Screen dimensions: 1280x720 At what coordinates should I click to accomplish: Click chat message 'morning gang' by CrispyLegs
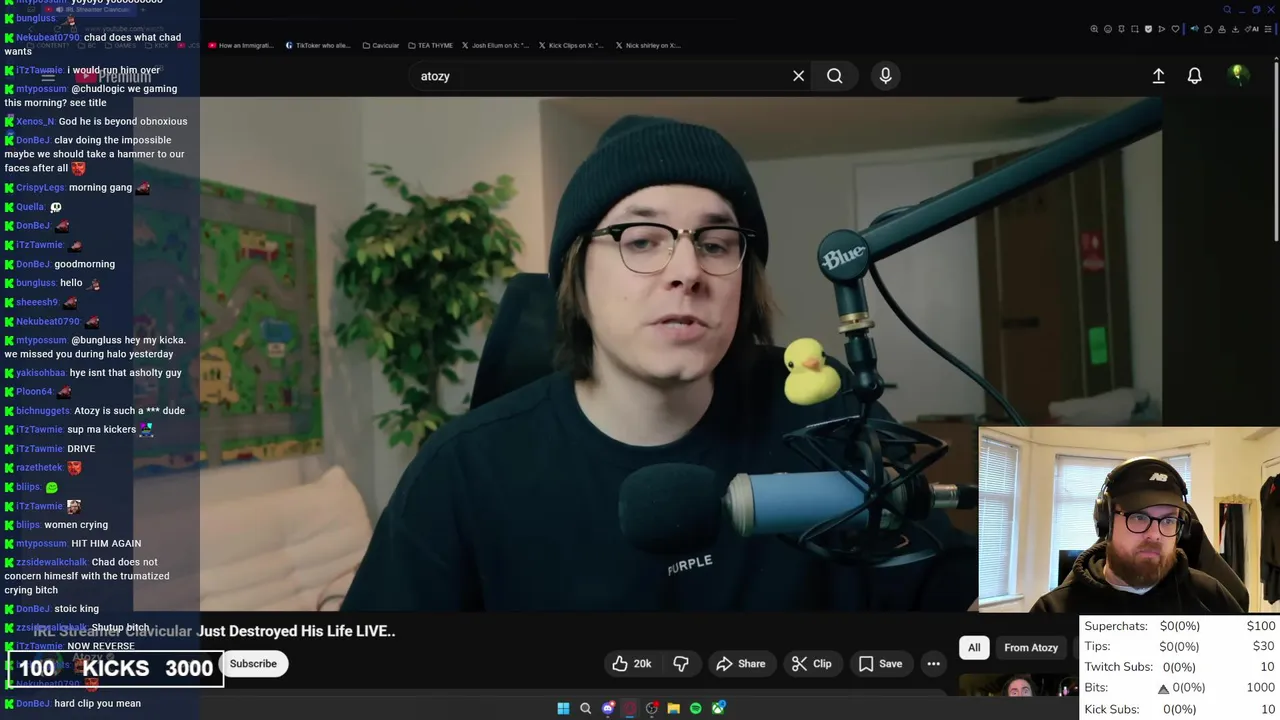100,187
